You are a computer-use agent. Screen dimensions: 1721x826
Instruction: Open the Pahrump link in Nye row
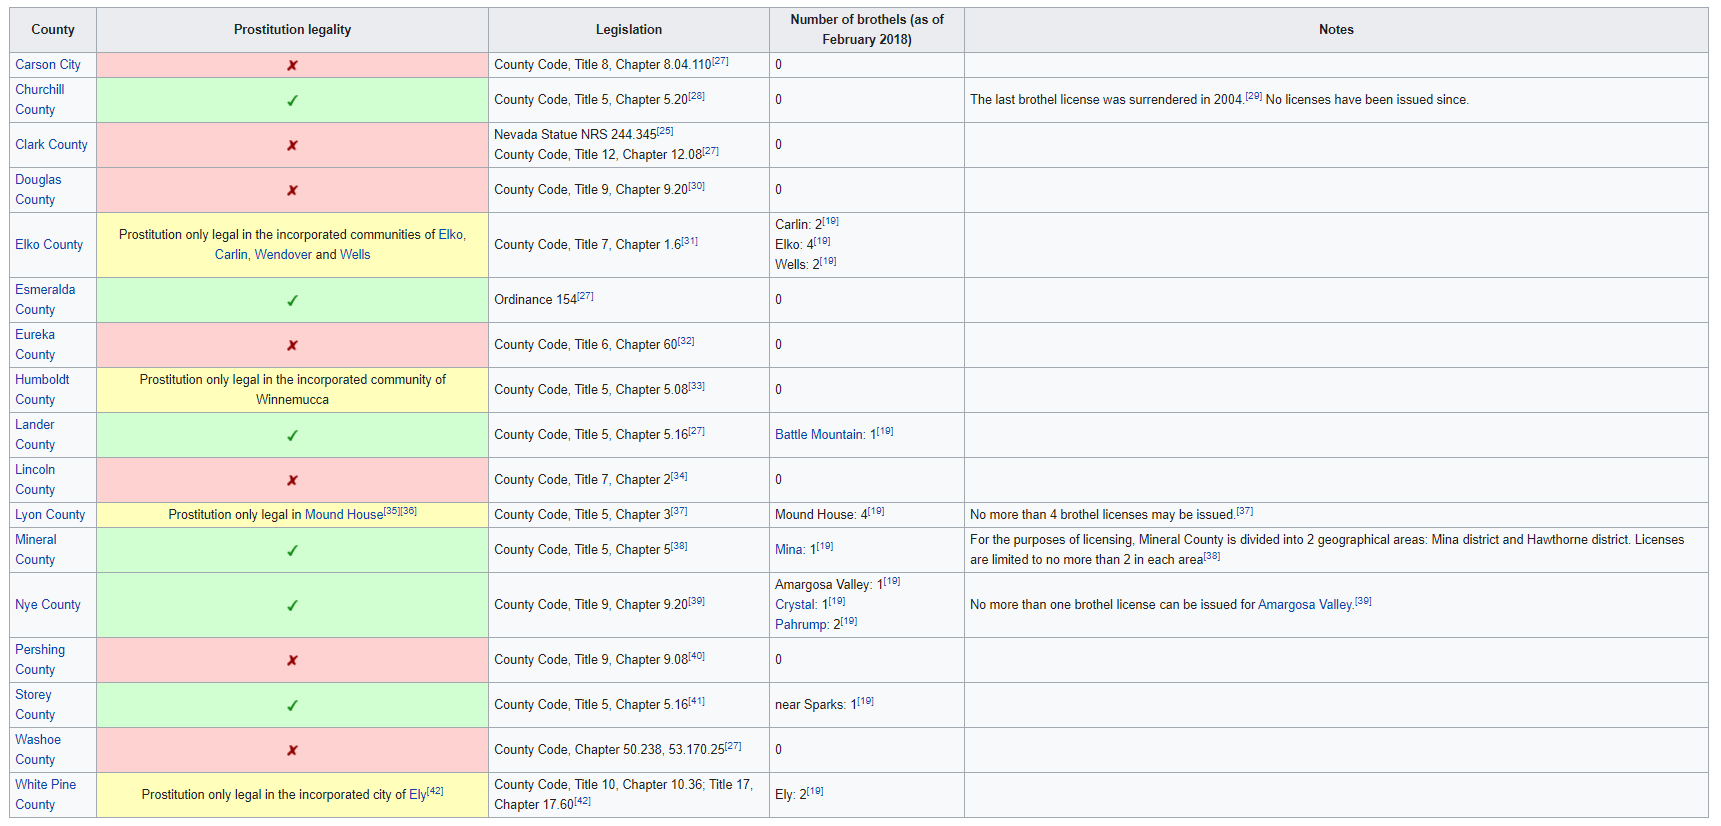801,625
